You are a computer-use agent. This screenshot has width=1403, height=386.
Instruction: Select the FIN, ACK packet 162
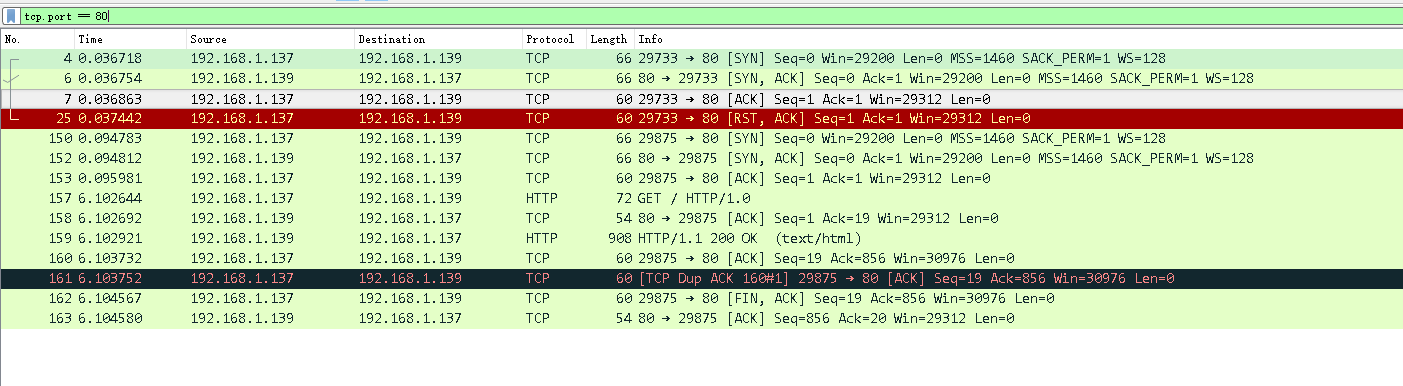click(701, 298)
